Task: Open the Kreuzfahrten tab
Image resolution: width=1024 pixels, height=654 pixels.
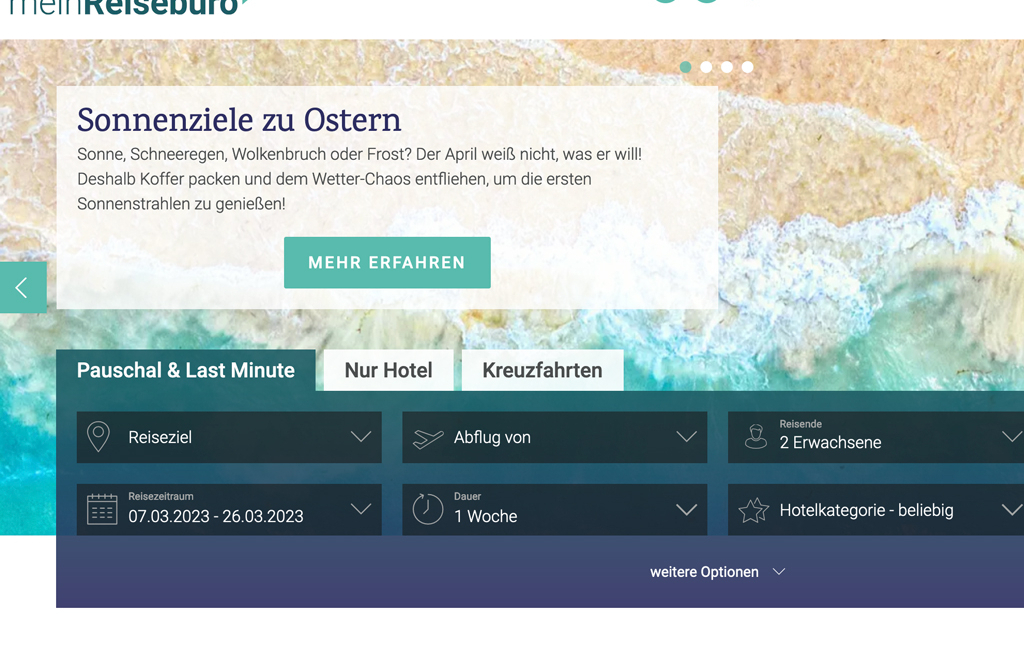Action: tap(542, 370)
